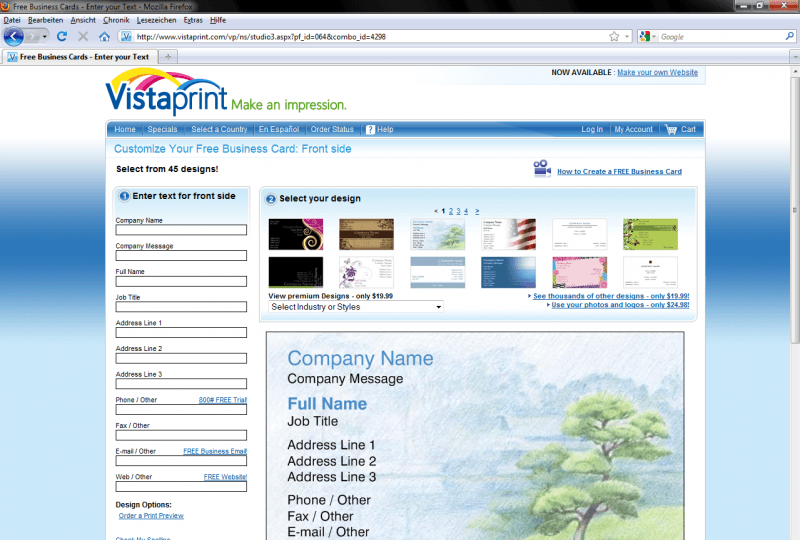This screenshot has height=540, width=800.
Task: Click the Full Name input field
Action: 181,281
